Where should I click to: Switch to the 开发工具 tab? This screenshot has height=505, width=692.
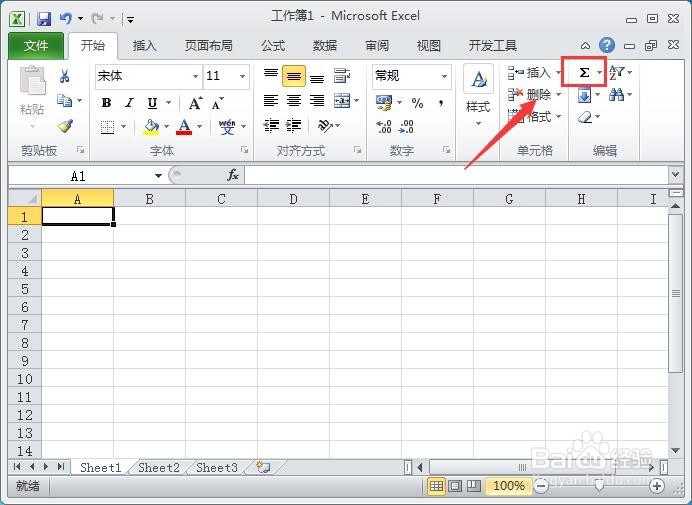tap(493, 45)
